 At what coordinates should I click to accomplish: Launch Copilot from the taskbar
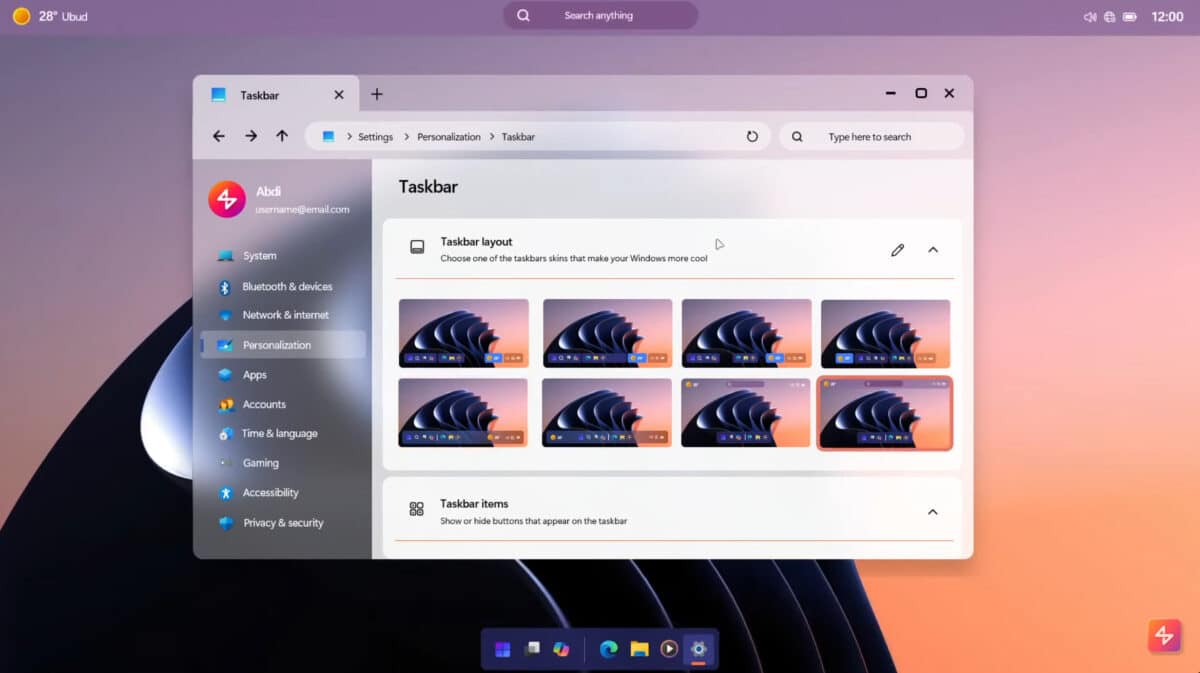[x=561, y=649]
